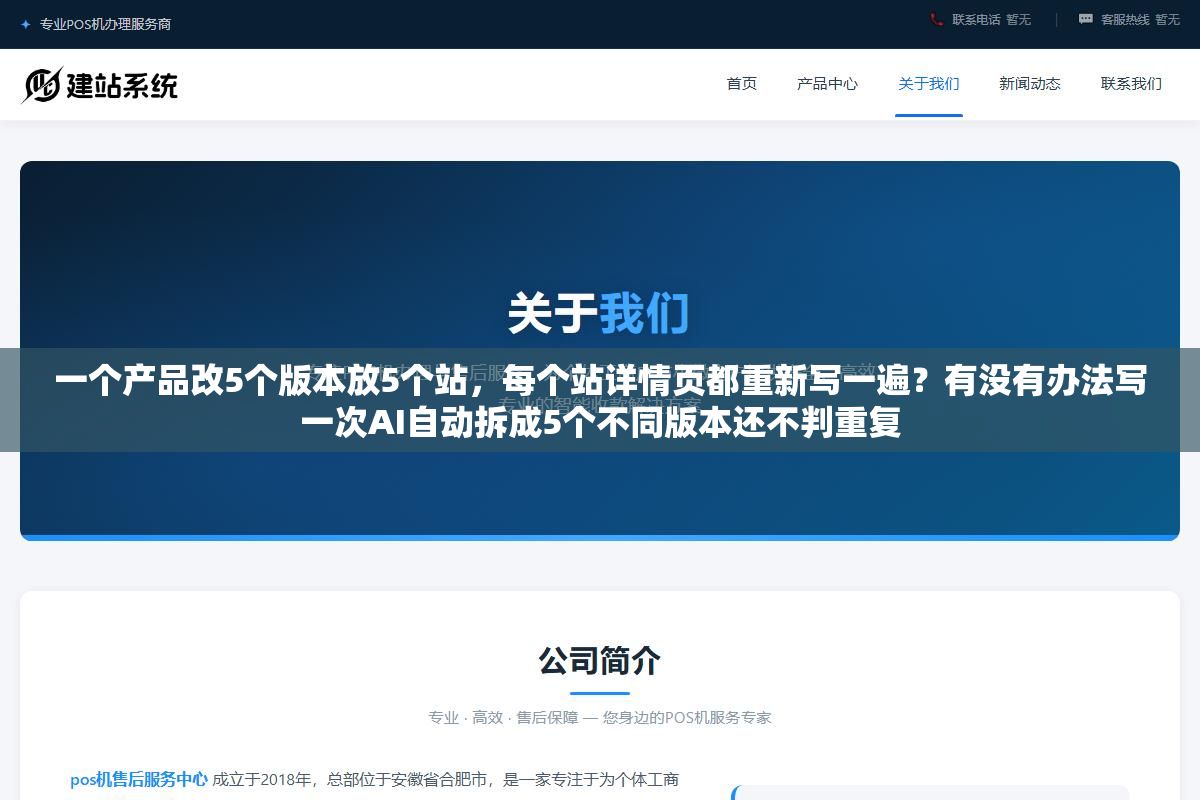1200x800 pixels.
Task: Click the 专业POS机办理服务商 text
Action: point(105,24)
